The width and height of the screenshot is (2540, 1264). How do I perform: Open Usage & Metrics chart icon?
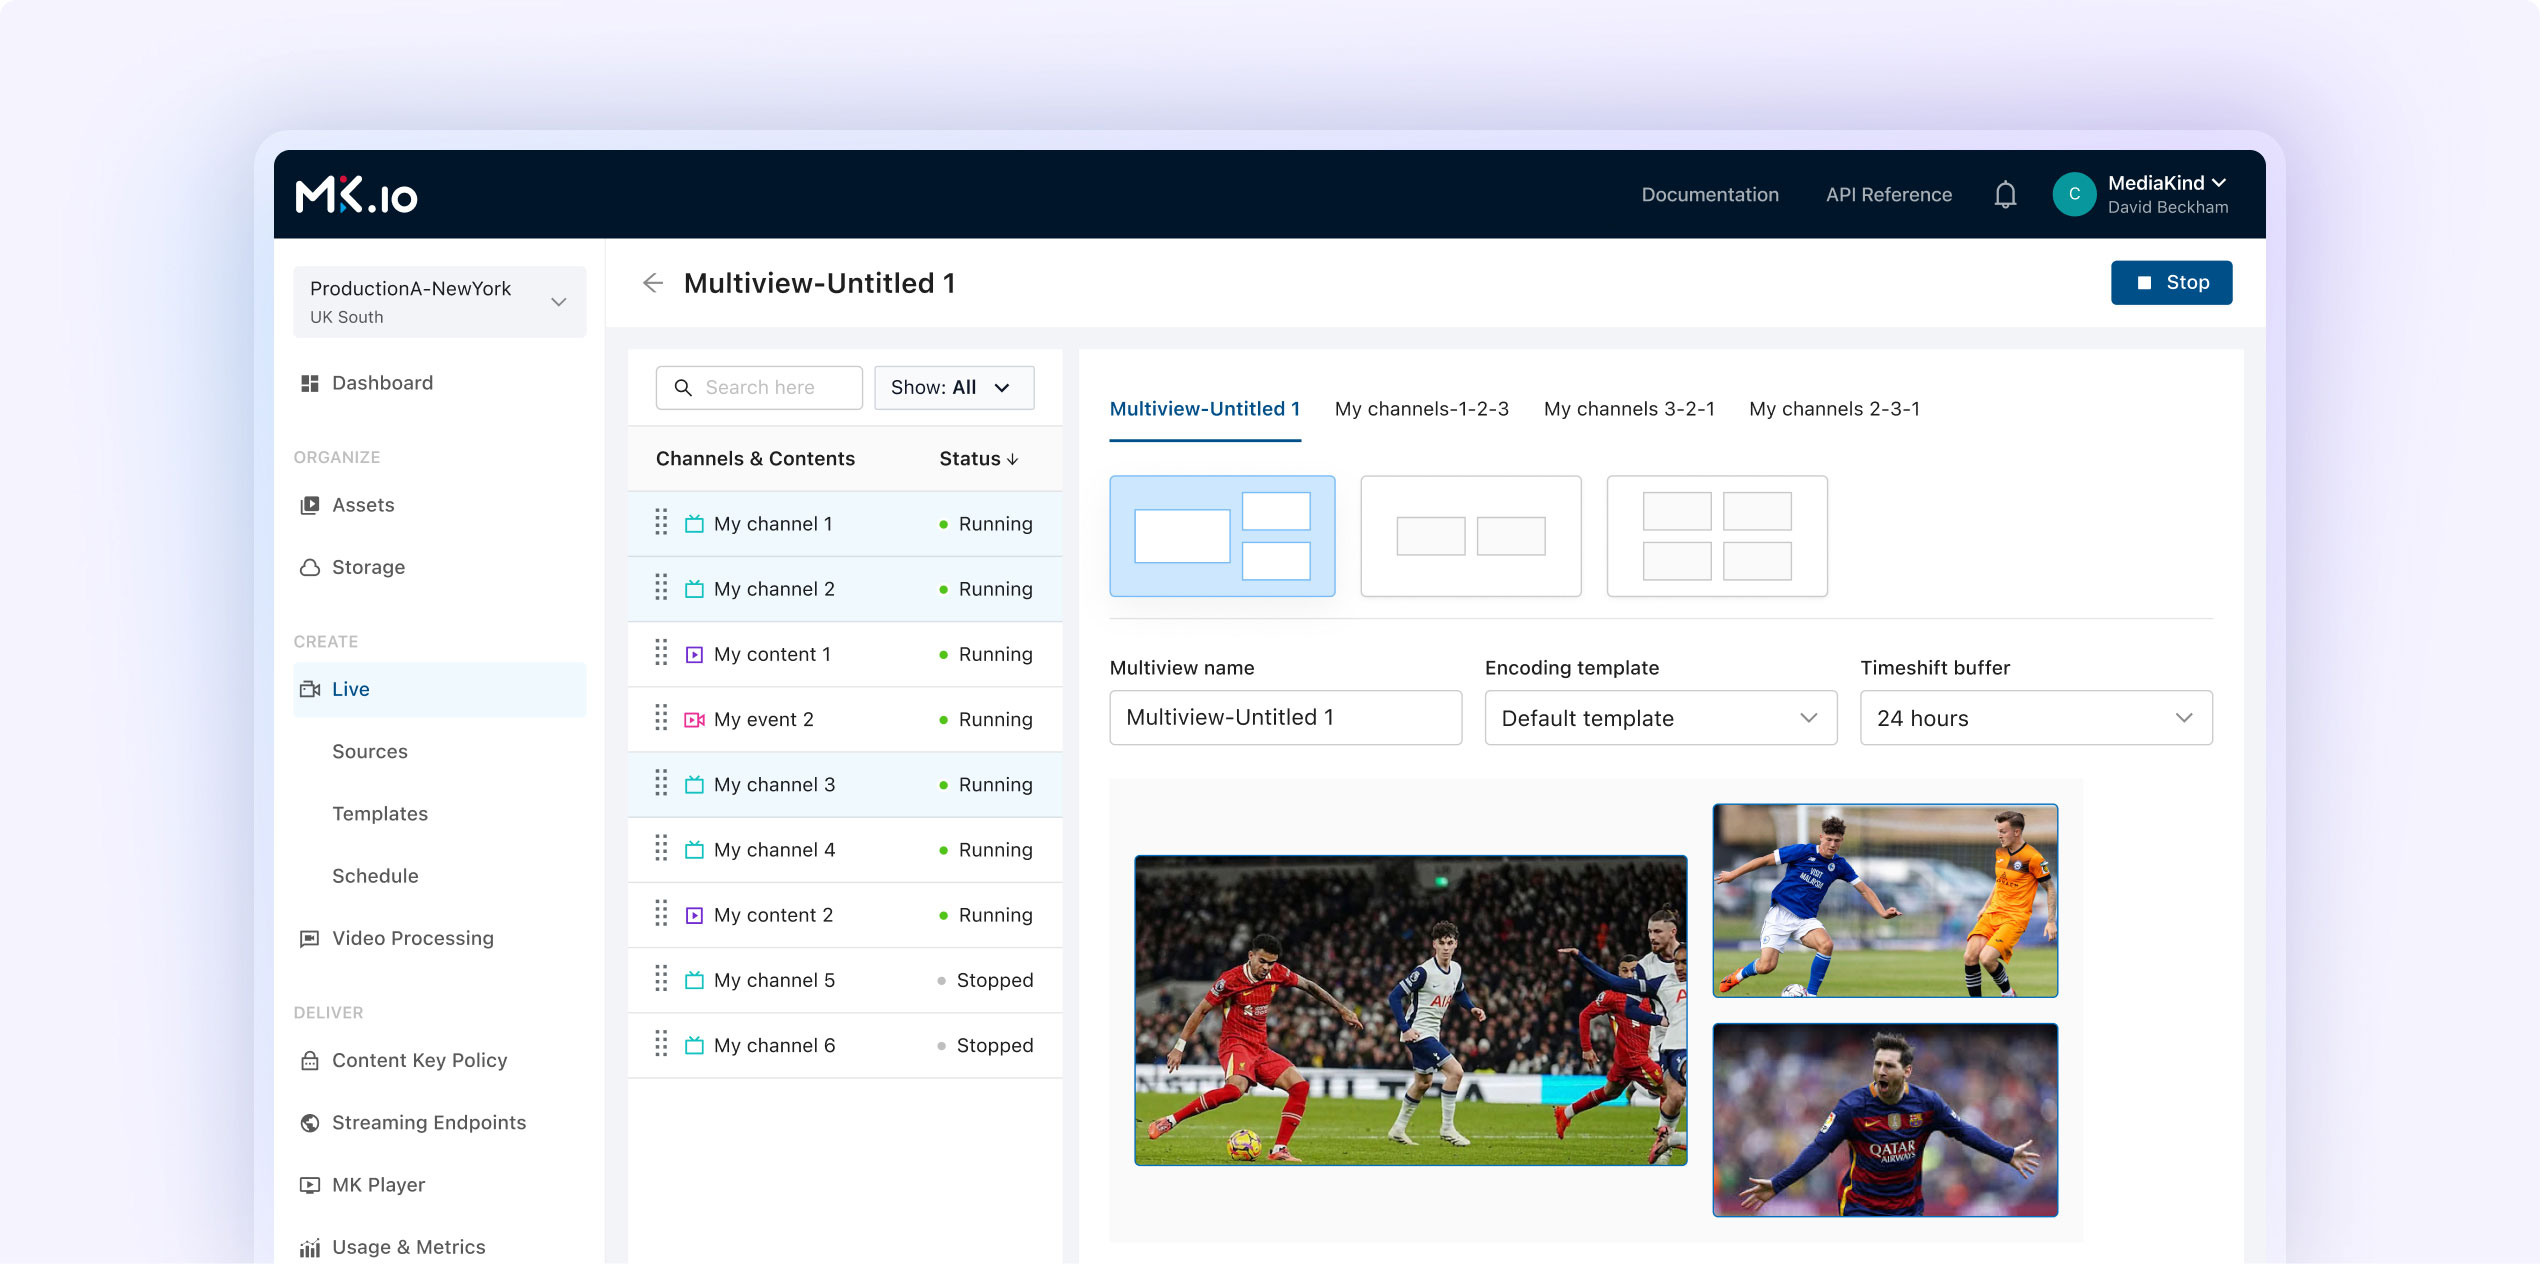coord(310,1247)
